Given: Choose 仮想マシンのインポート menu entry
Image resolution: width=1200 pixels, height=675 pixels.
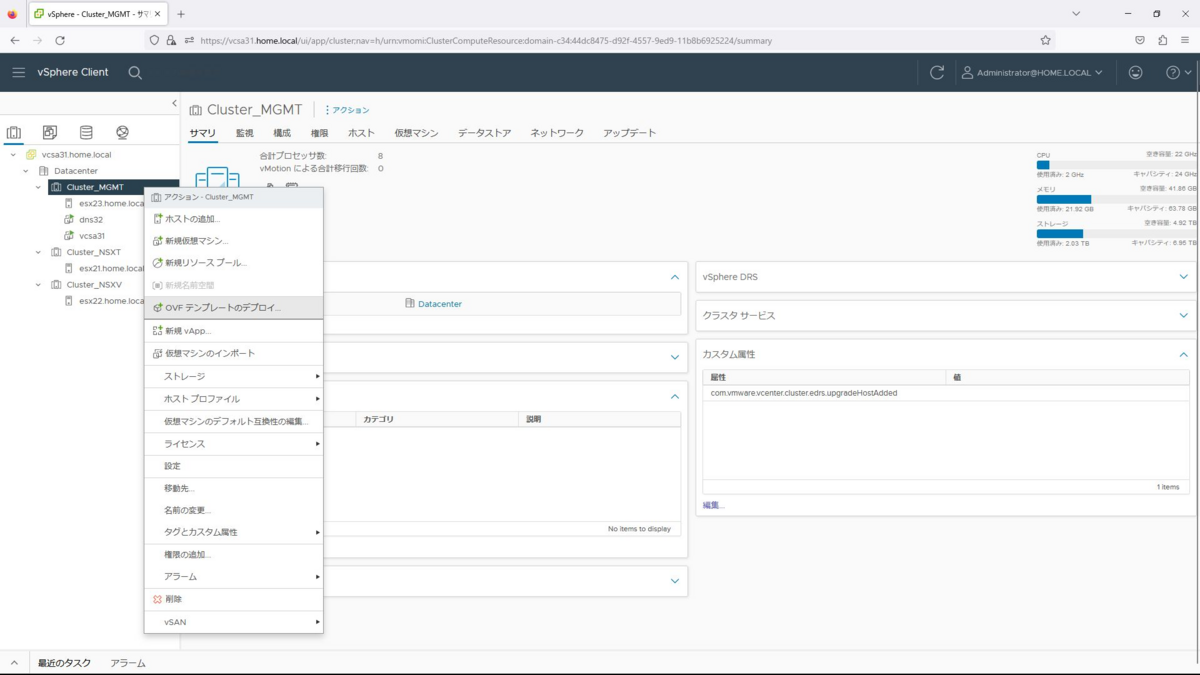Looking at the screenshot, I should (x=233, y=354).
